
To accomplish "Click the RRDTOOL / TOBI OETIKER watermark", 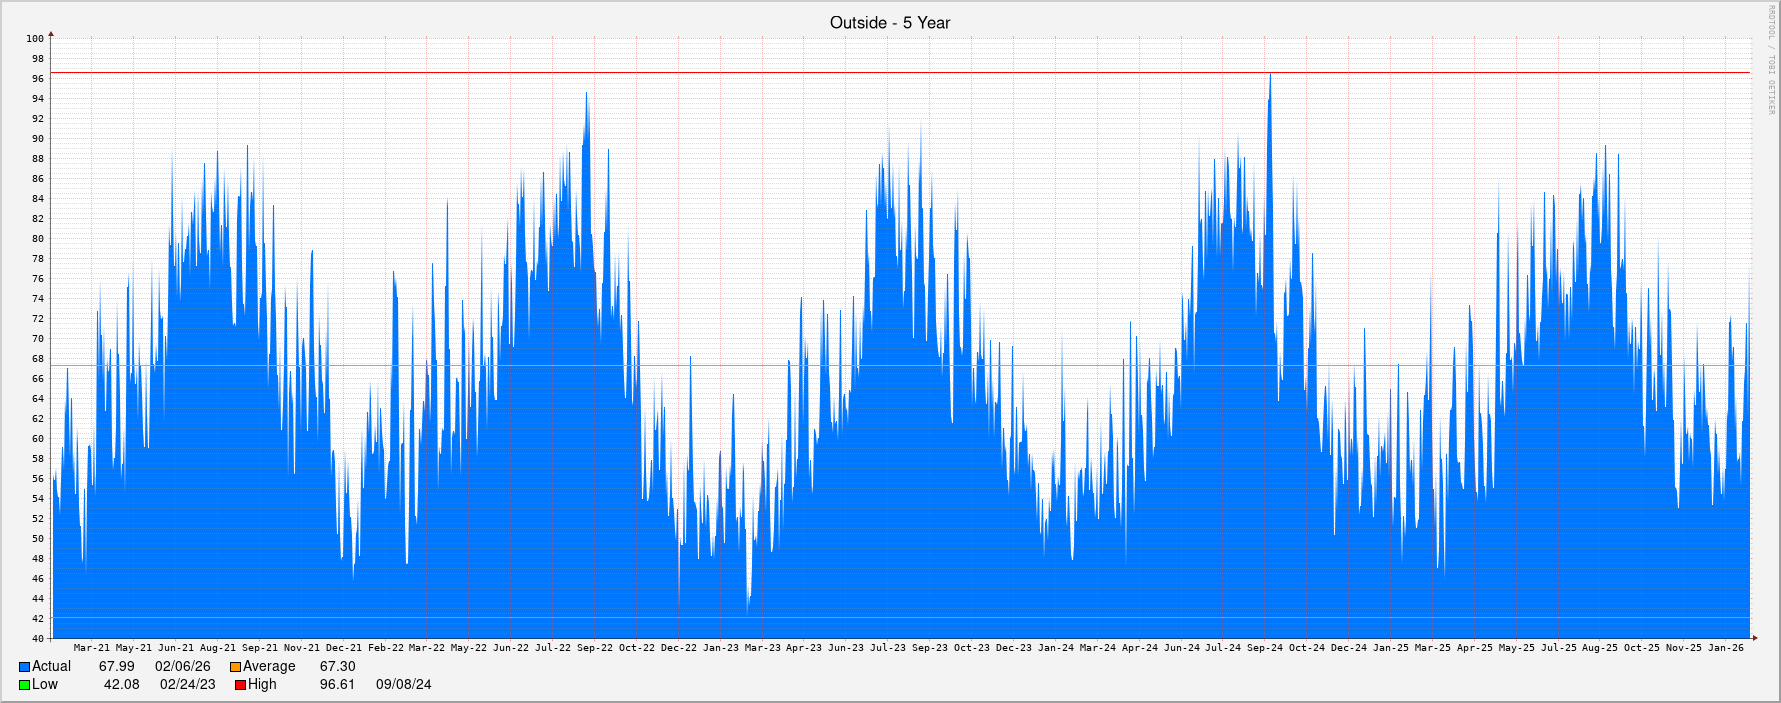I will [x=1771, y=60].
